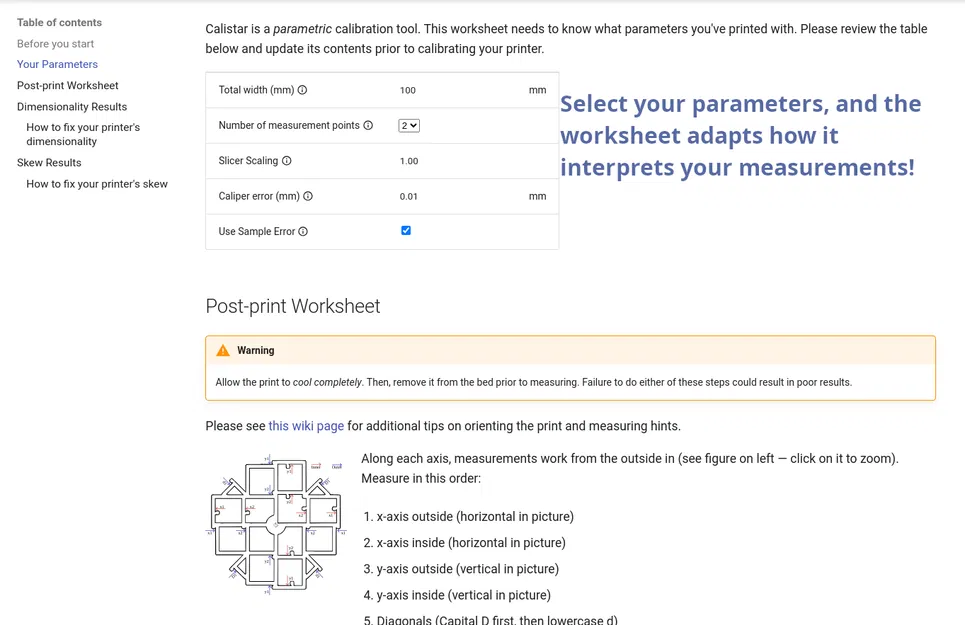
Task: Click the Caliper error value field
Action: (408, 196)
